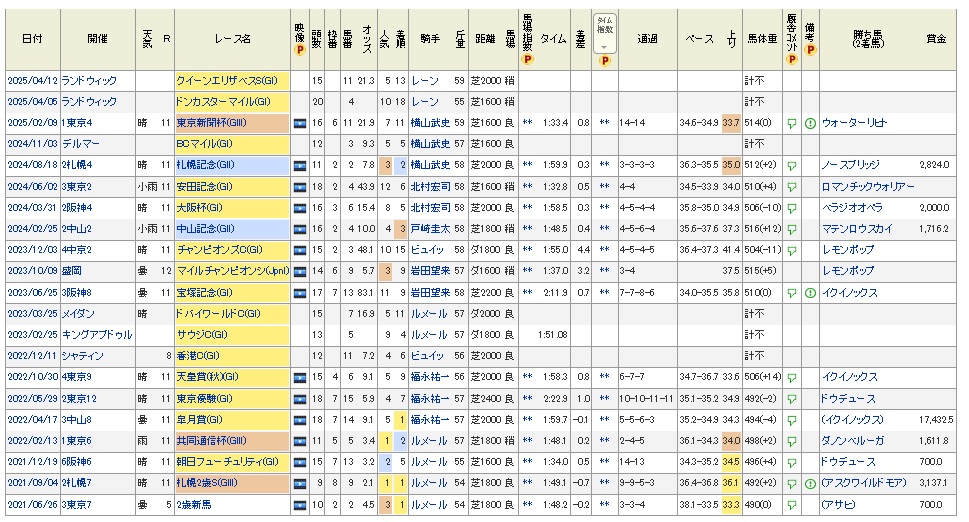Open the タイム指数 dropdown in header
The width and height of the screenshot is (969, 522).
click(x=604, y=33)
